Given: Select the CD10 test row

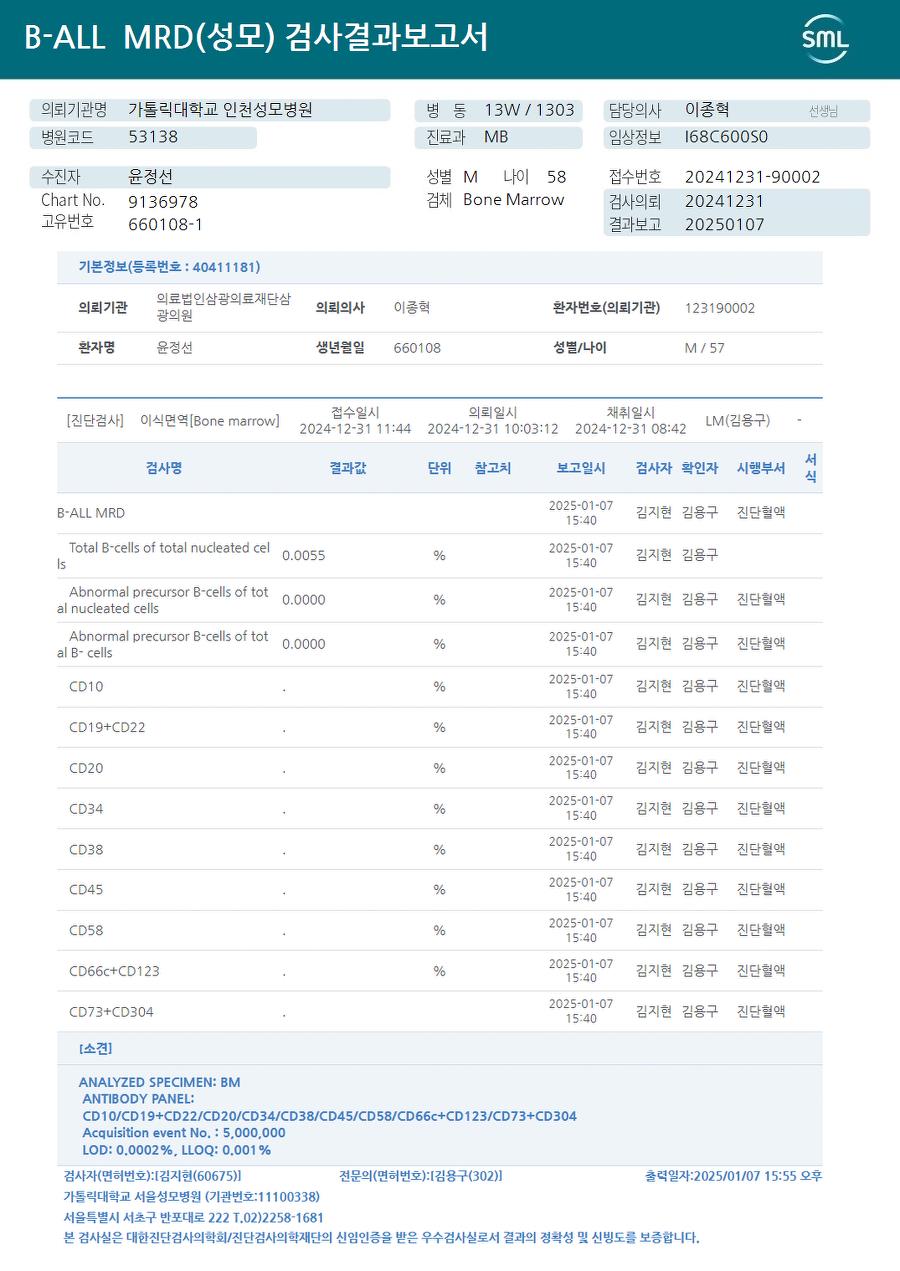Looking at the screenshot, I should coord(440,687).
